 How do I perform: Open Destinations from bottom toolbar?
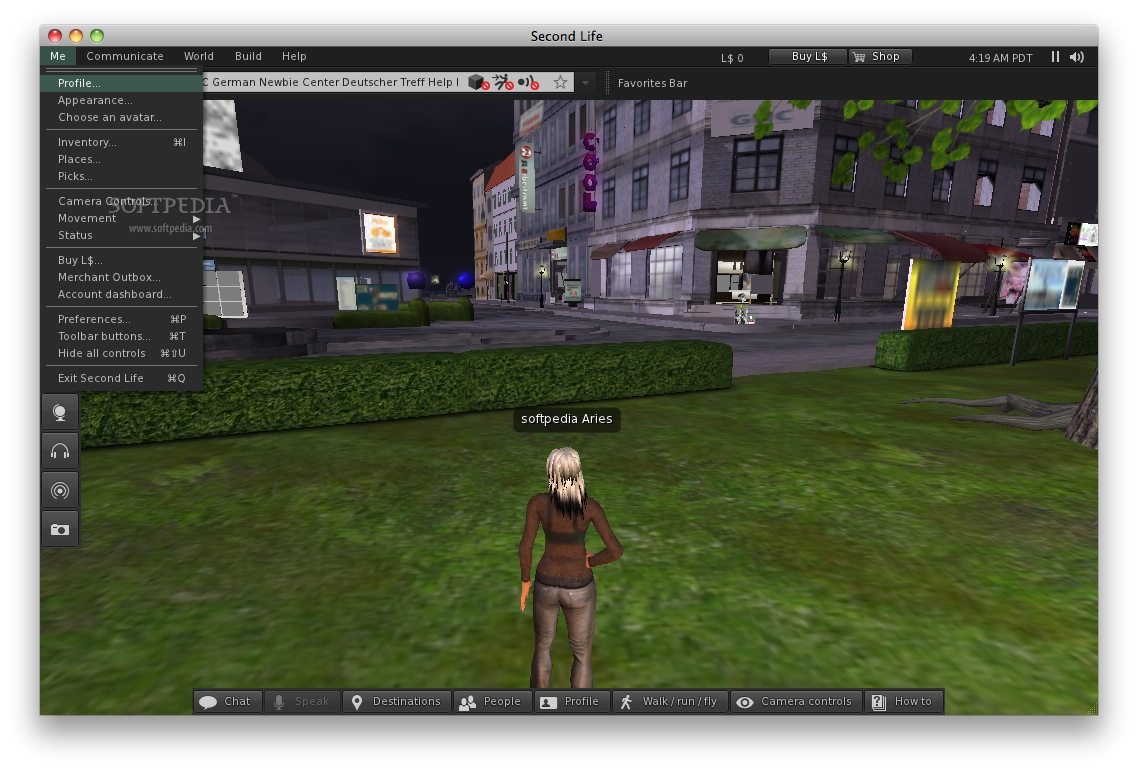(397, 702)
